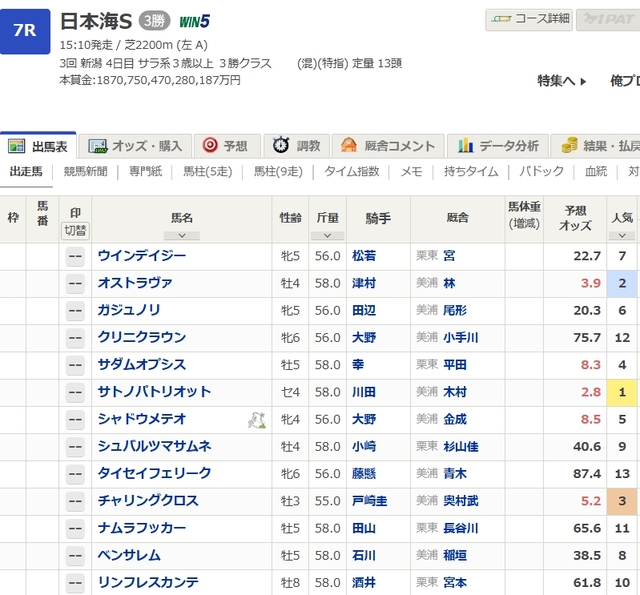Screen dimensions: 640x595
Task: Open jockey 松若 profile
Action: click(x=364, y=256)
